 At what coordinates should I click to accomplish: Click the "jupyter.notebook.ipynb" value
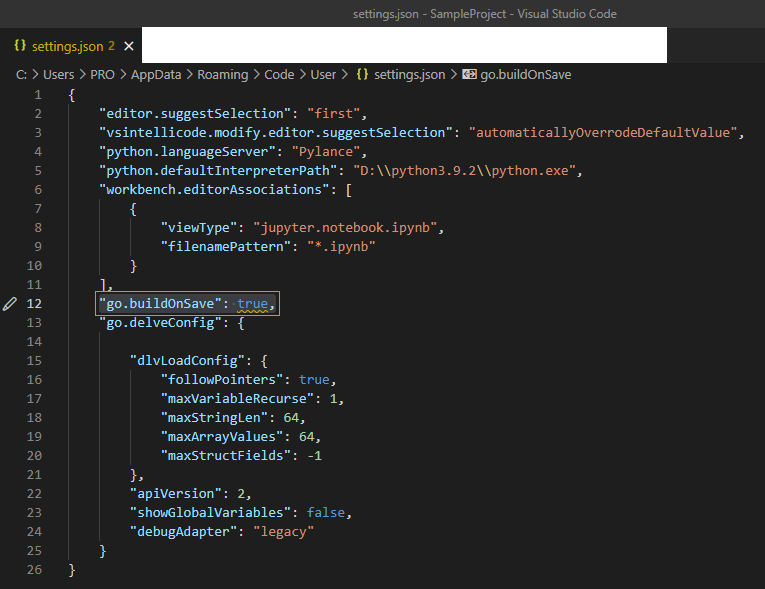point(345,227)
